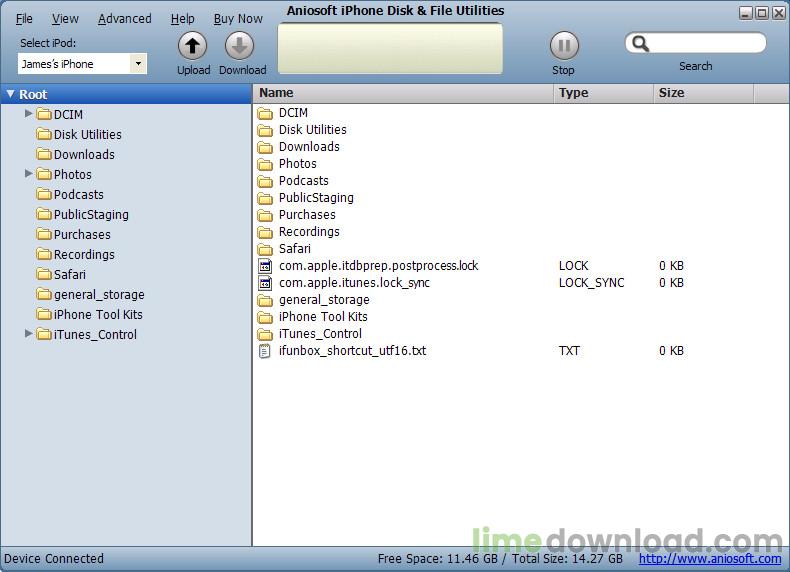Expand the iTunes_Control tree node
The width and height of the screenshot is (790, 572).
[29, 334]
